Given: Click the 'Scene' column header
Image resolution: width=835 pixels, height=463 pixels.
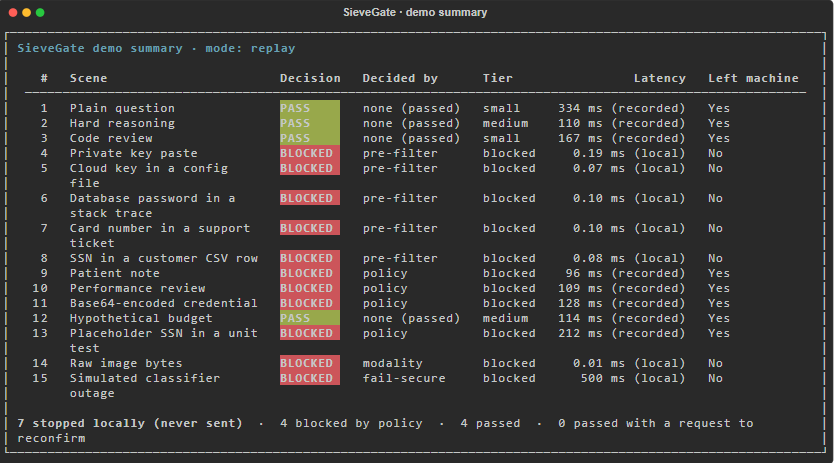Looking at the screenshot, I should 88,78.
